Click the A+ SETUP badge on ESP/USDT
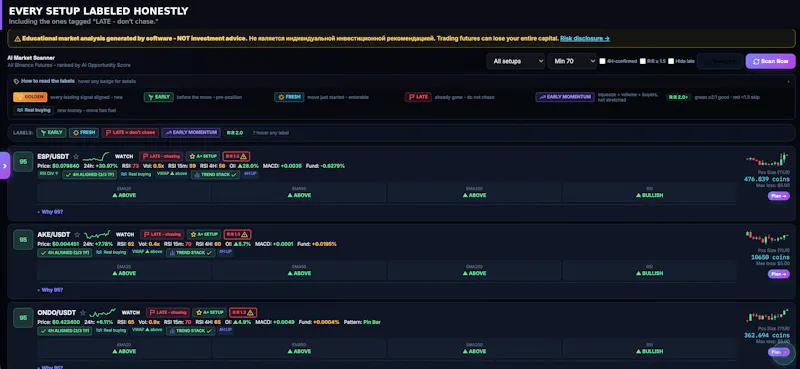This screenshot has width=800, height=369. pyautogui.click(x=203, y=157)
